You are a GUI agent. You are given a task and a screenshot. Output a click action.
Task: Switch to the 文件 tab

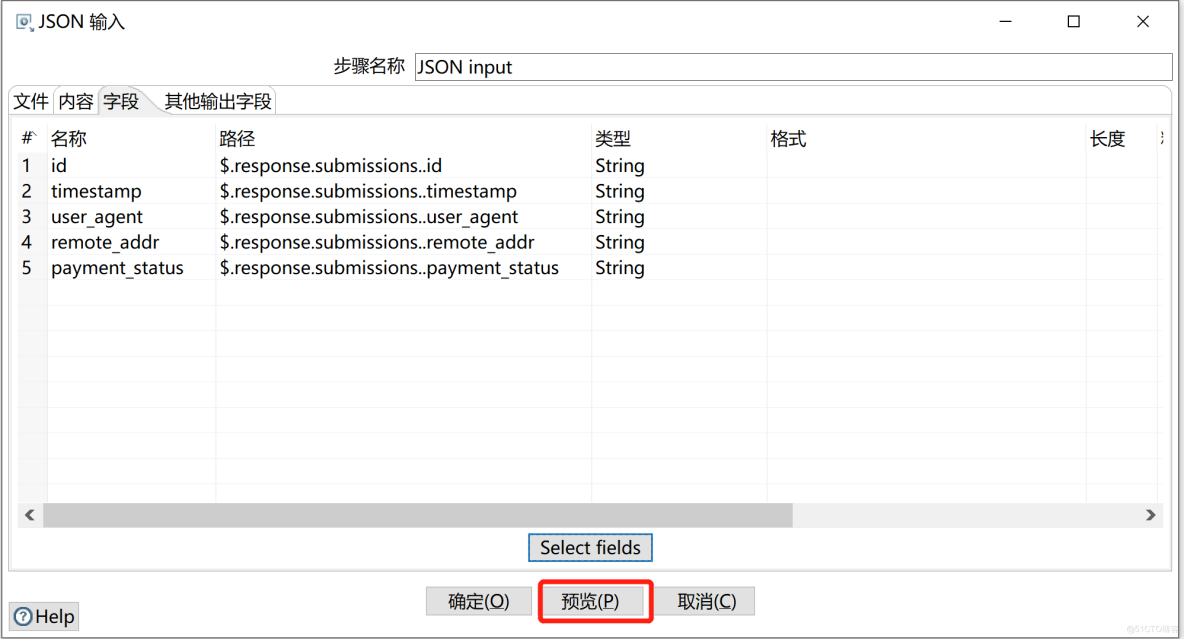[31, 101]
